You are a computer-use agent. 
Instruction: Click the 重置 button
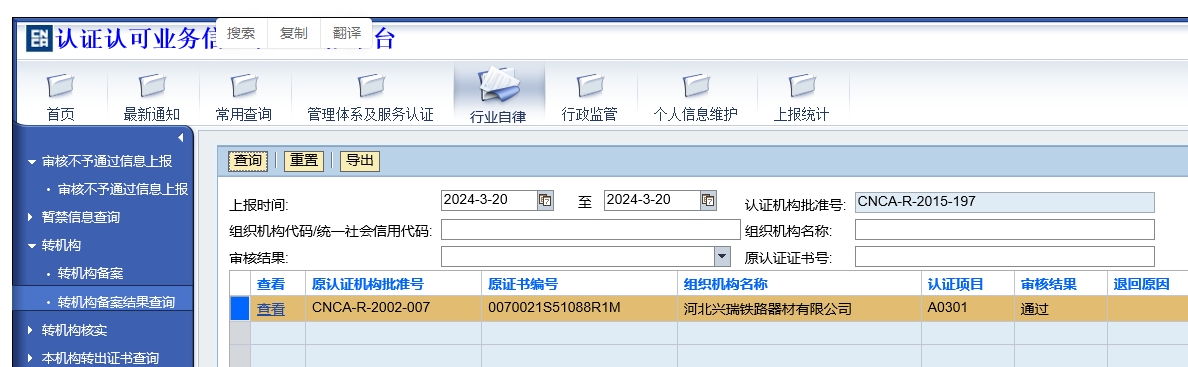coord(304,161)
